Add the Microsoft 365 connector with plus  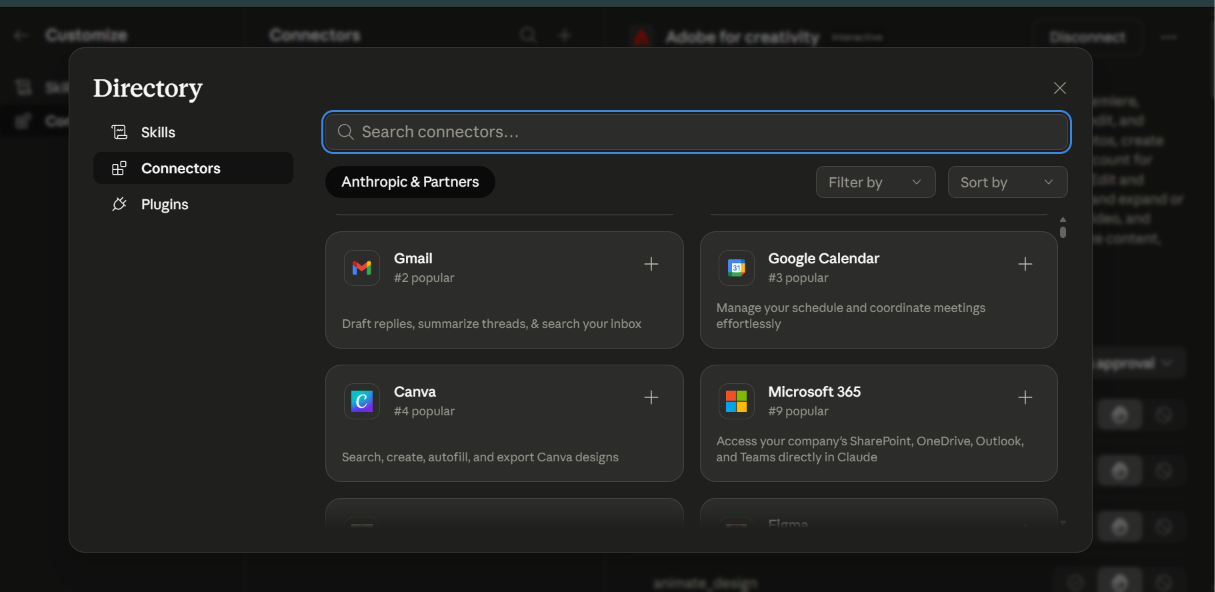(x=1025, y=397)
